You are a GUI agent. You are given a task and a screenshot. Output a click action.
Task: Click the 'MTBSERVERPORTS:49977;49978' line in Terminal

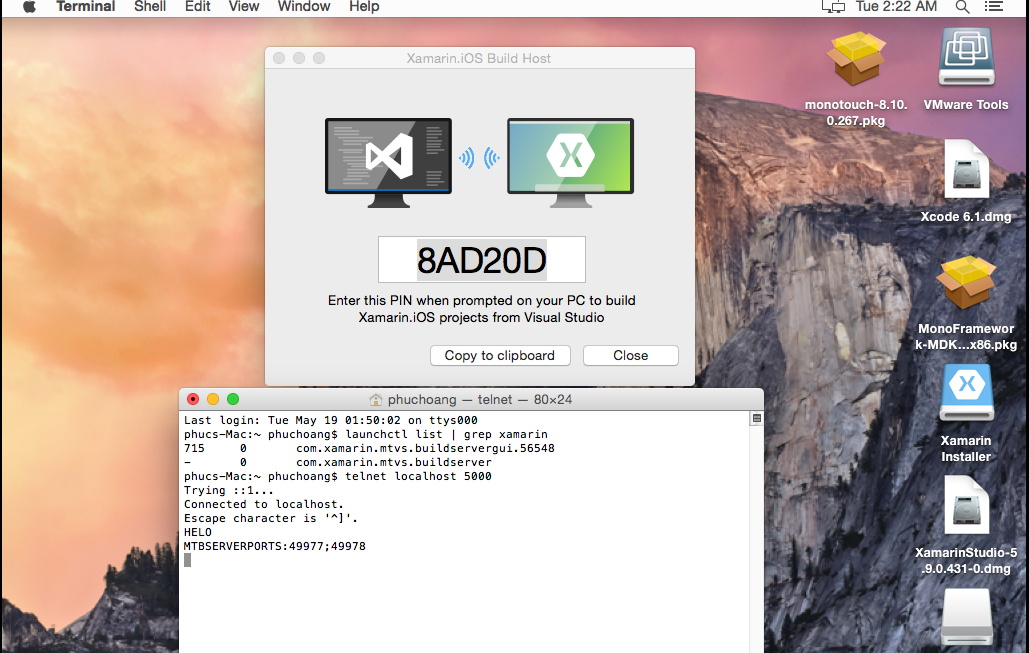click(274, 546)
